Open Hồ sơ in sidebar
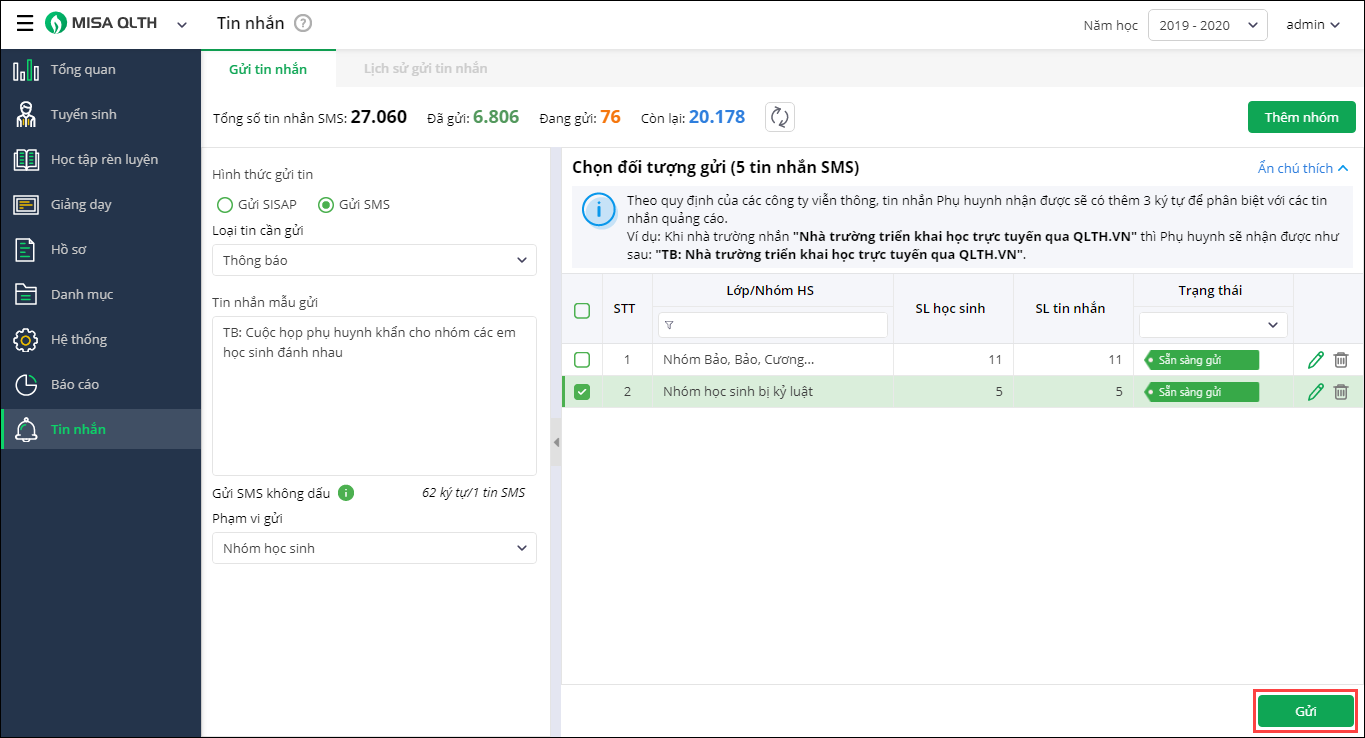The width and height of the screenshot is (1365, 738). [x=101, y=250]
